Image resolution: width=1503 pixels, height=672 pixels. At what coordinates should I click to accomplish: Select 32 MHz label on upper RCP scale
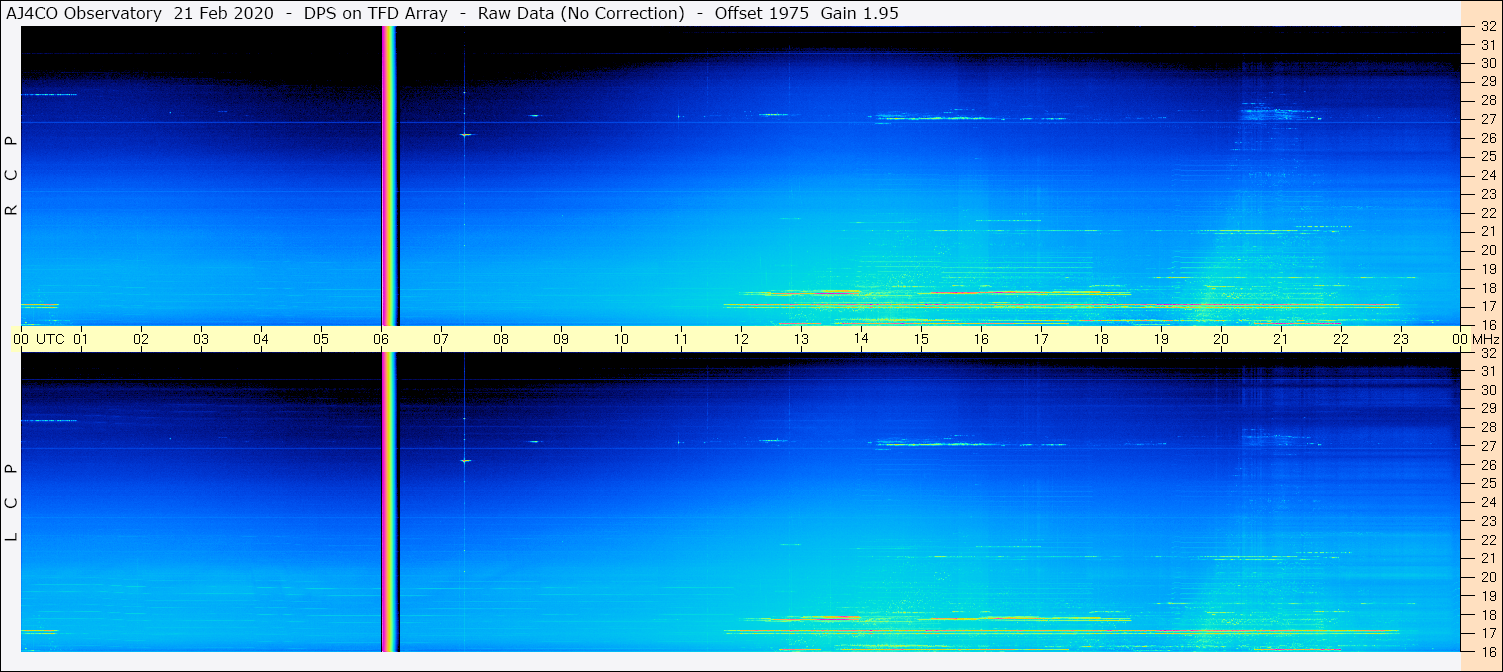click(1487, 27)
